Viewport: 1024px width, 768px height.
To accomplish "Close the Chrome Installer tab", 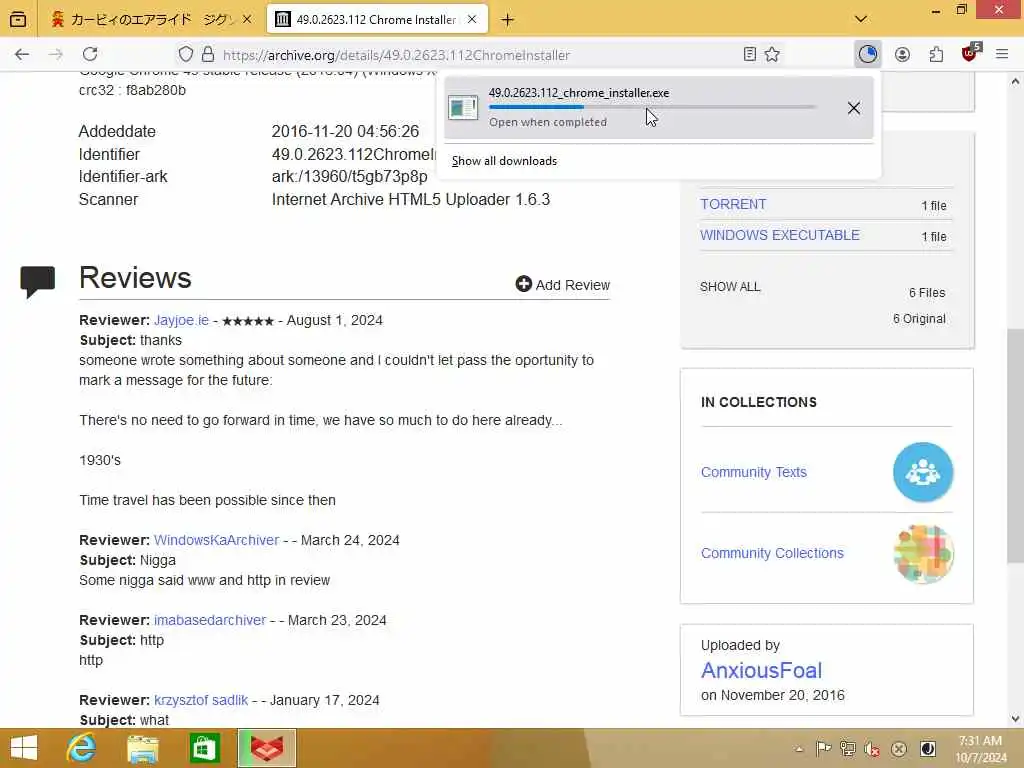I will coord(472,20).
